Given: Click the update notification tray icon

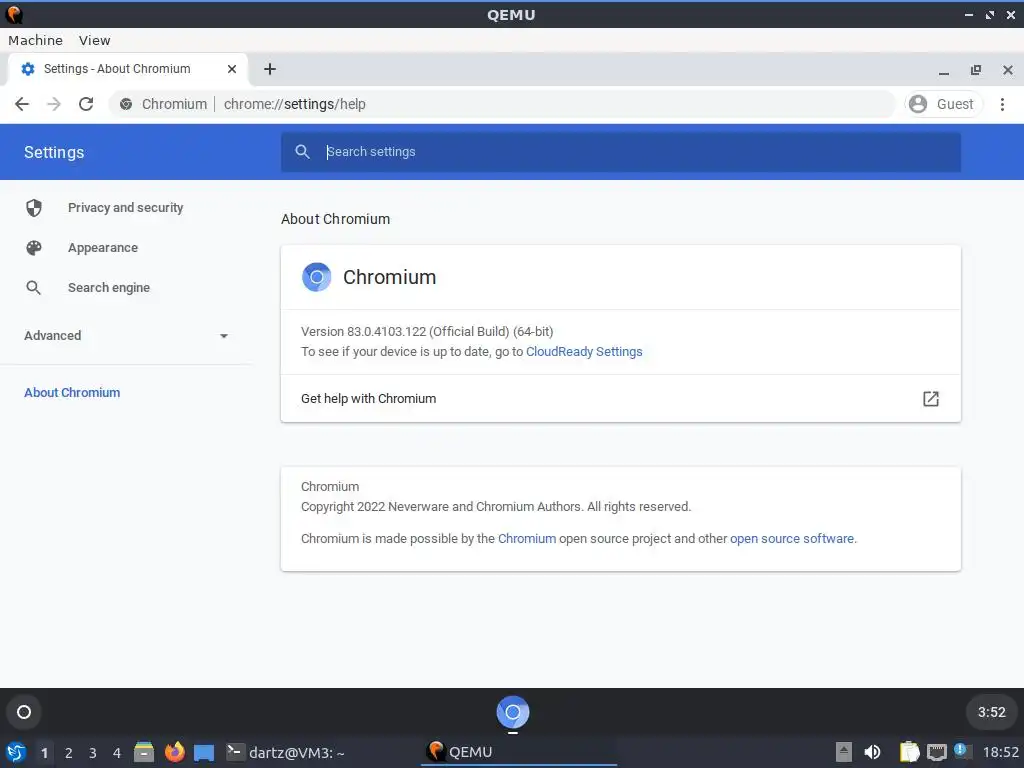Looking at the screenshot, I should 961,750.
